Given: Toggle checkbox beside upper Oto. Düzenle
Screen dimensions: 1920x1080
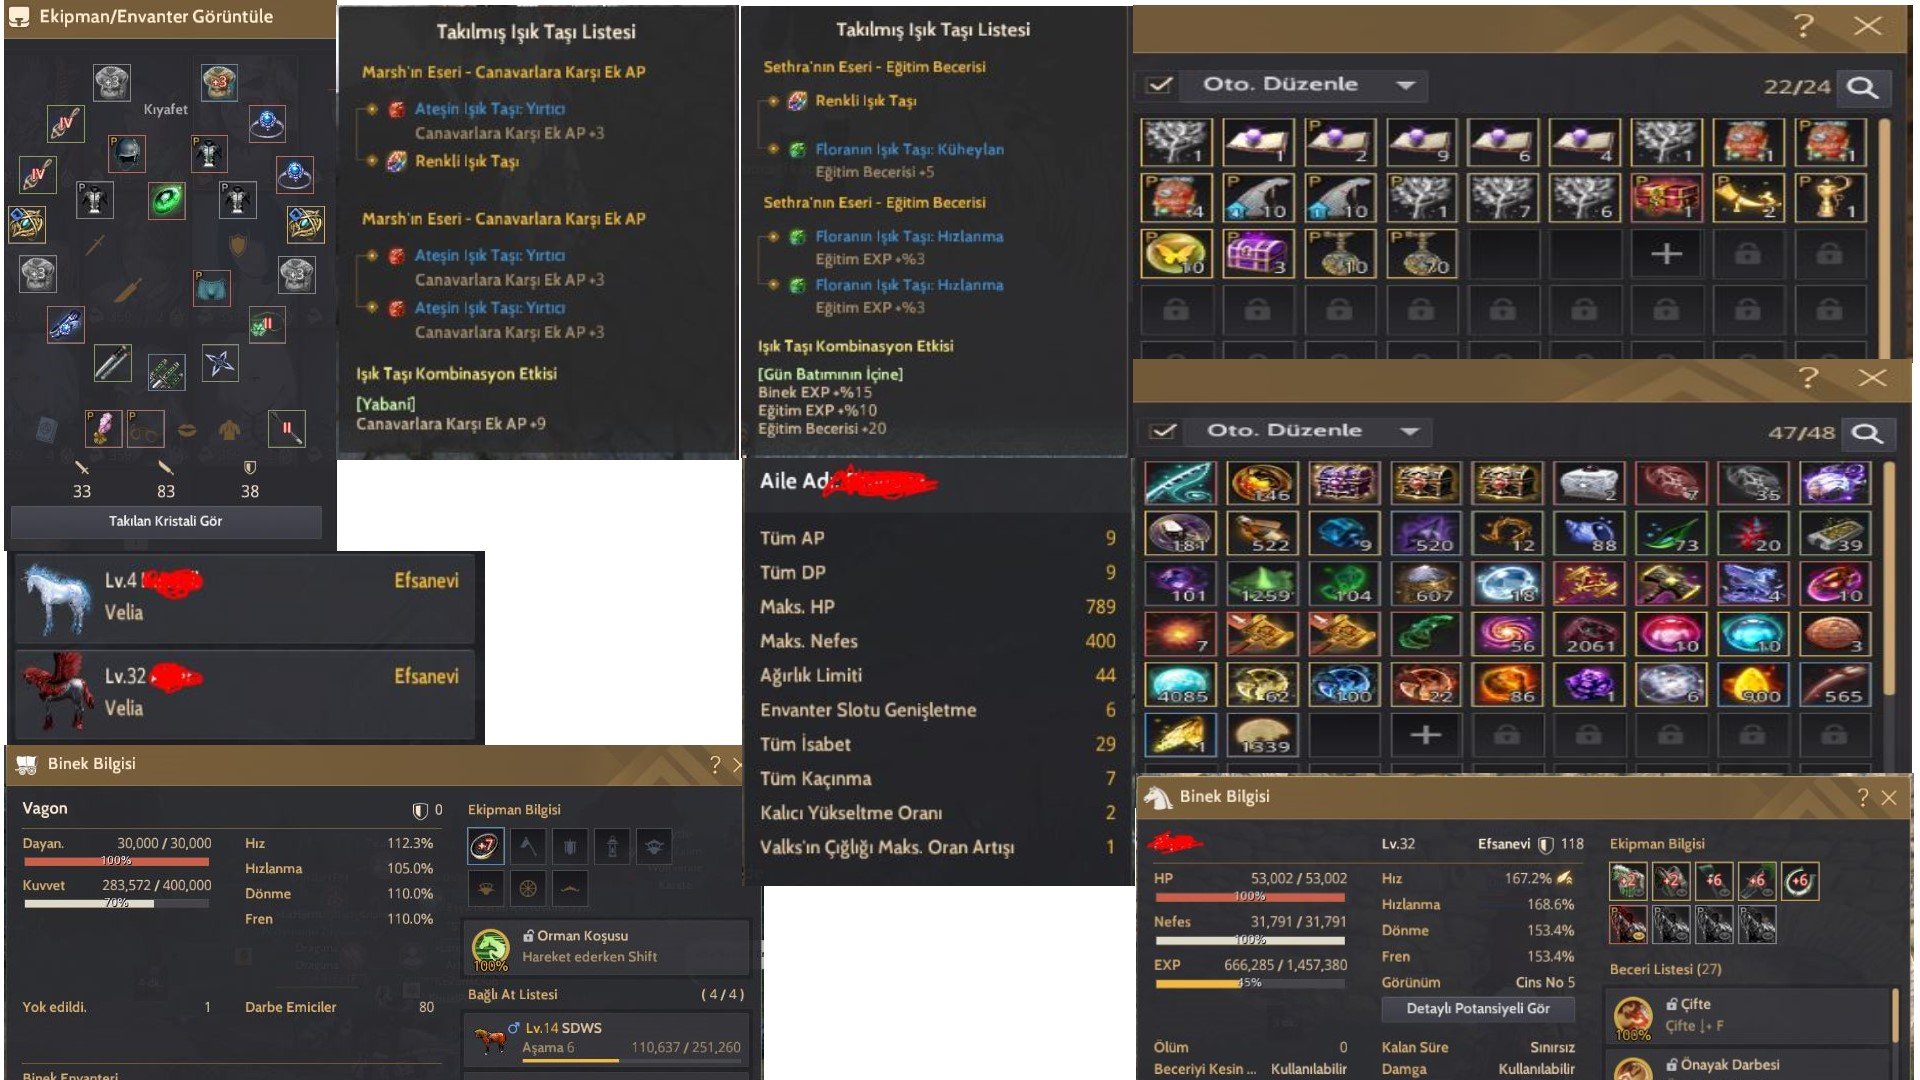Looking at the screenshot, I should [1160, 85].
